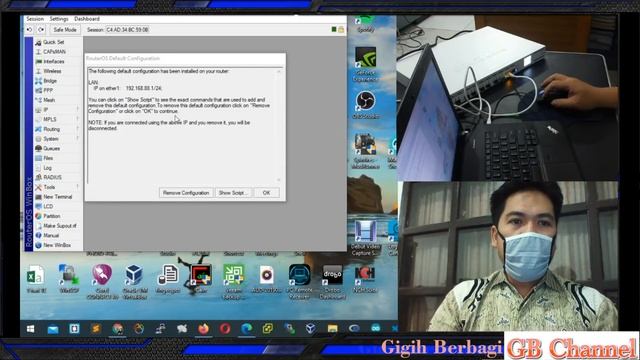Open VirtualBox from the taskbar
640x360 pixels.
[311, 329]
